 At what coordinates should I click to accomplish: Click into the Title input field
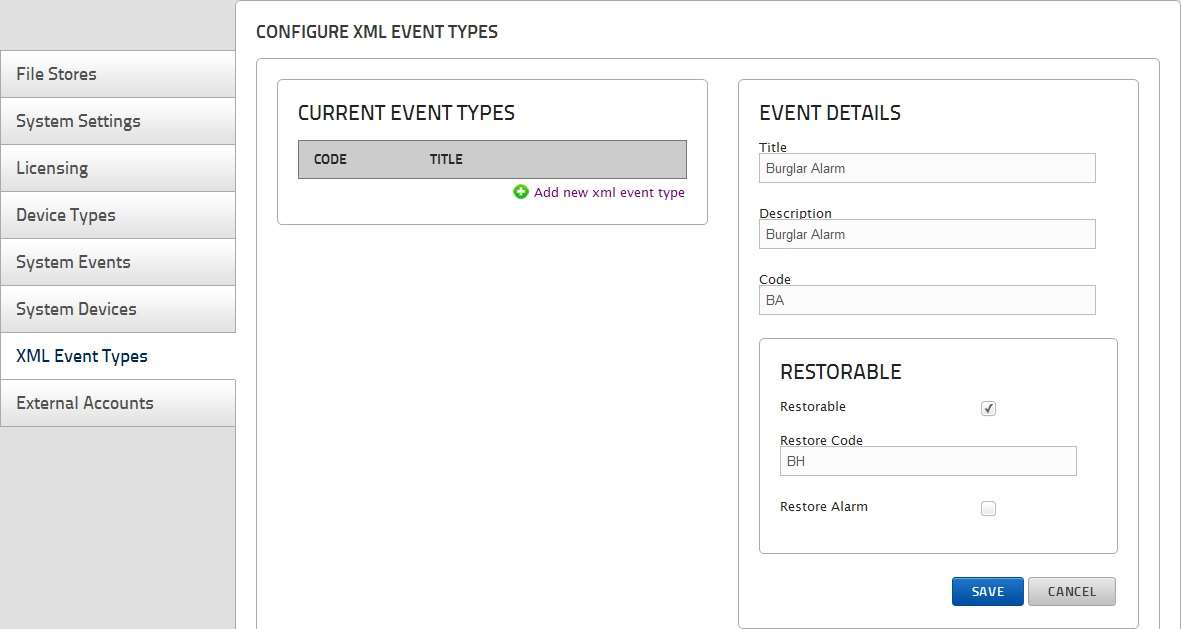coord(926,168)
